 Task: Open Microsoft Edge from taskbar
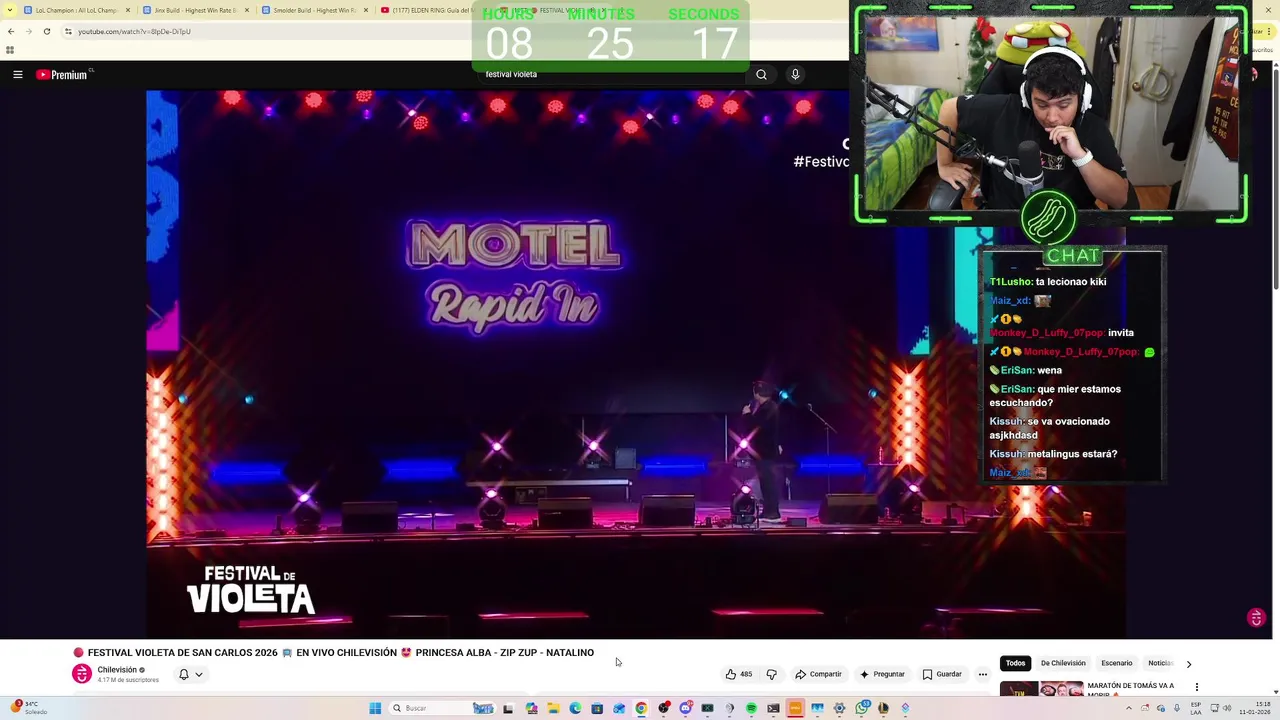pos(575,708)
